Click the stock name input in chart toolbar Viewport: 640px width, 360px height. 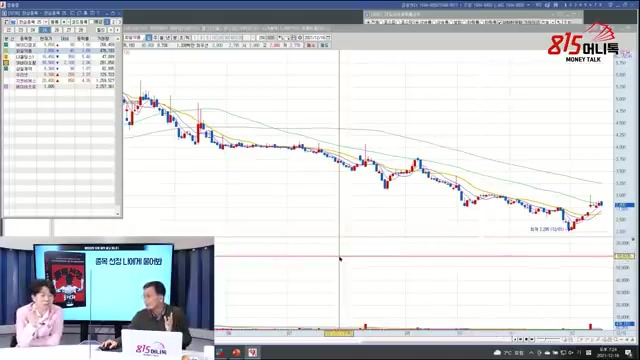point(134,38)
